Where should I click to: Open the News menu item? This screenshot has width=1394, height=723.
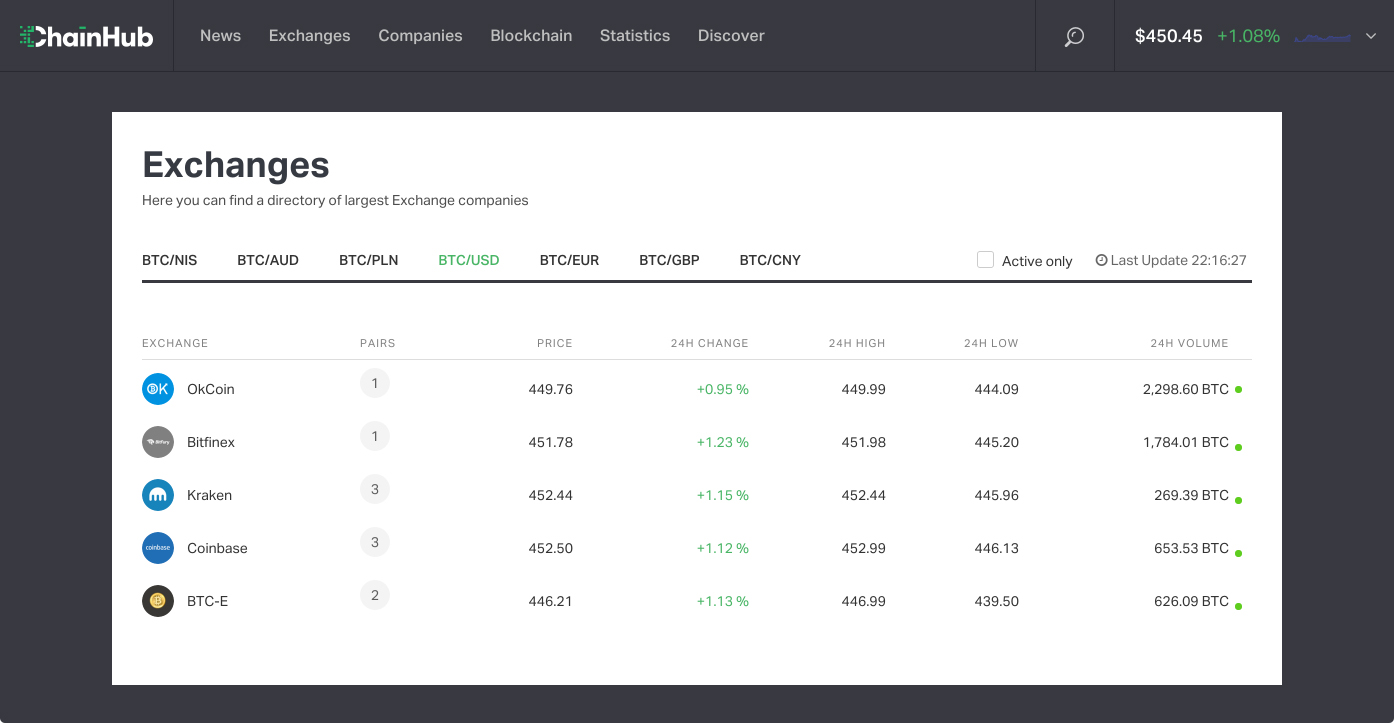pos(220,36)
